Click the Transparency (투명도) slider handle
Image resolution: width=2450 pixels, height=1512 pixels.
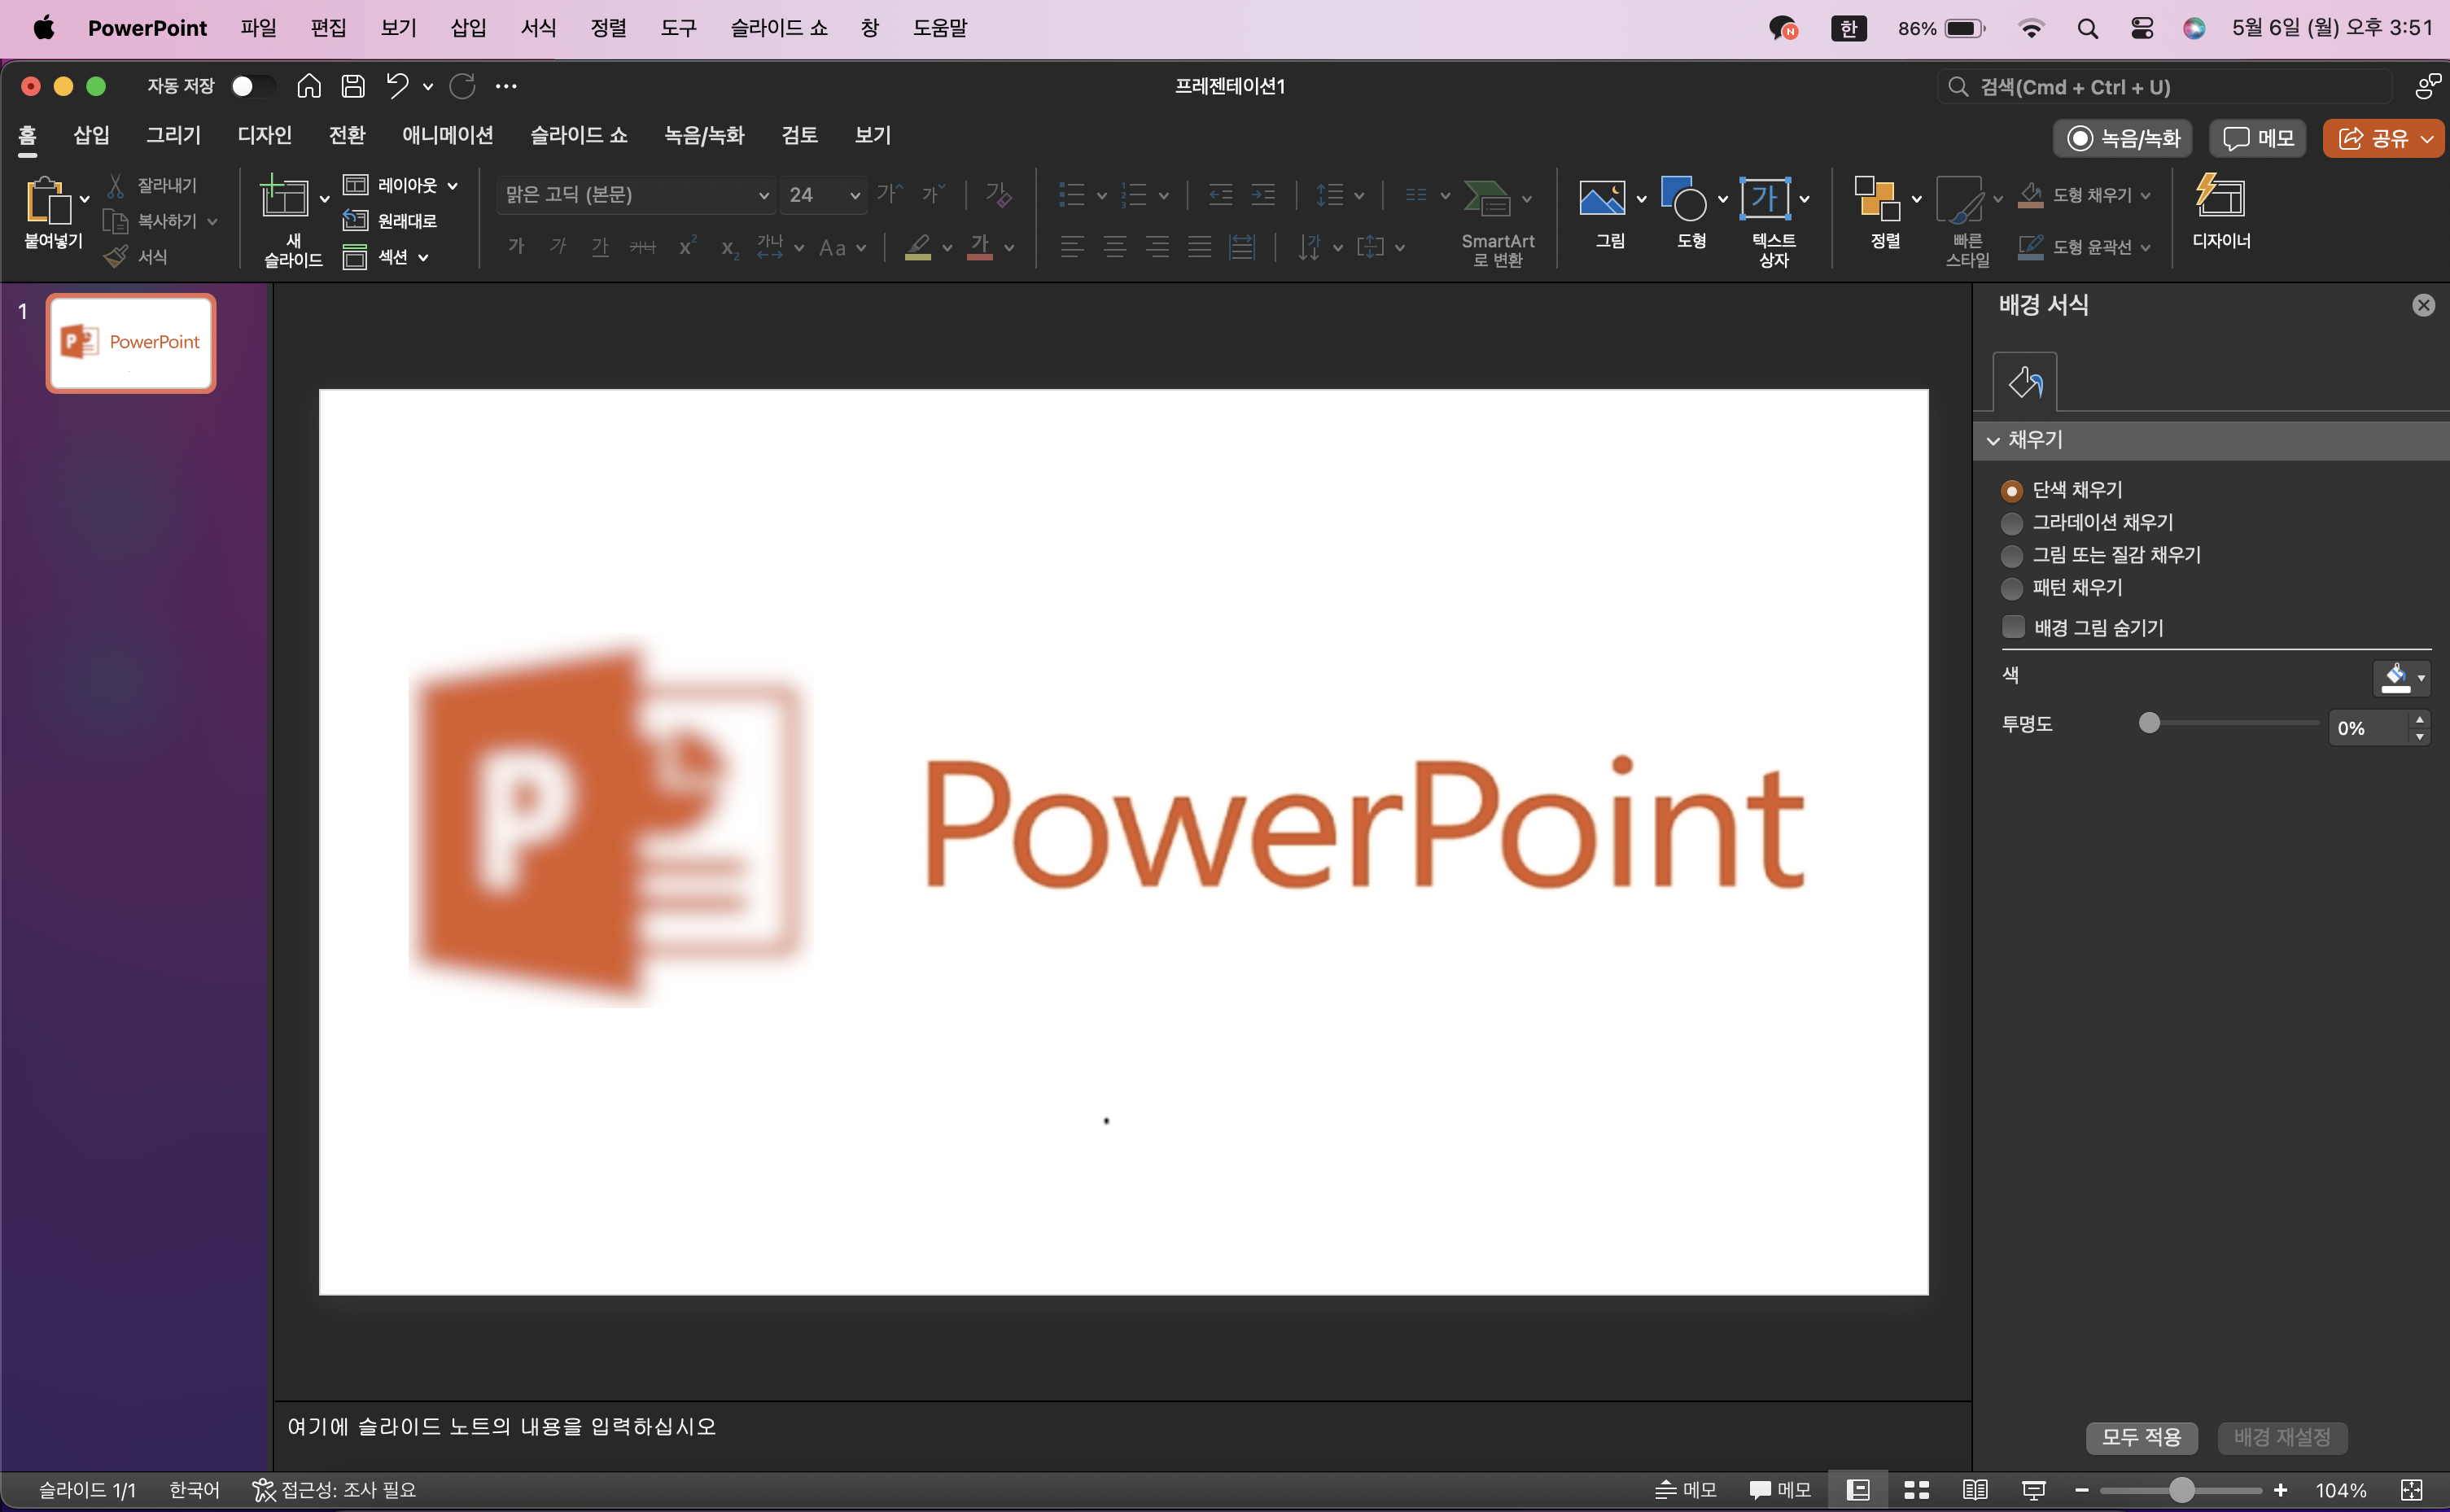2149,722
